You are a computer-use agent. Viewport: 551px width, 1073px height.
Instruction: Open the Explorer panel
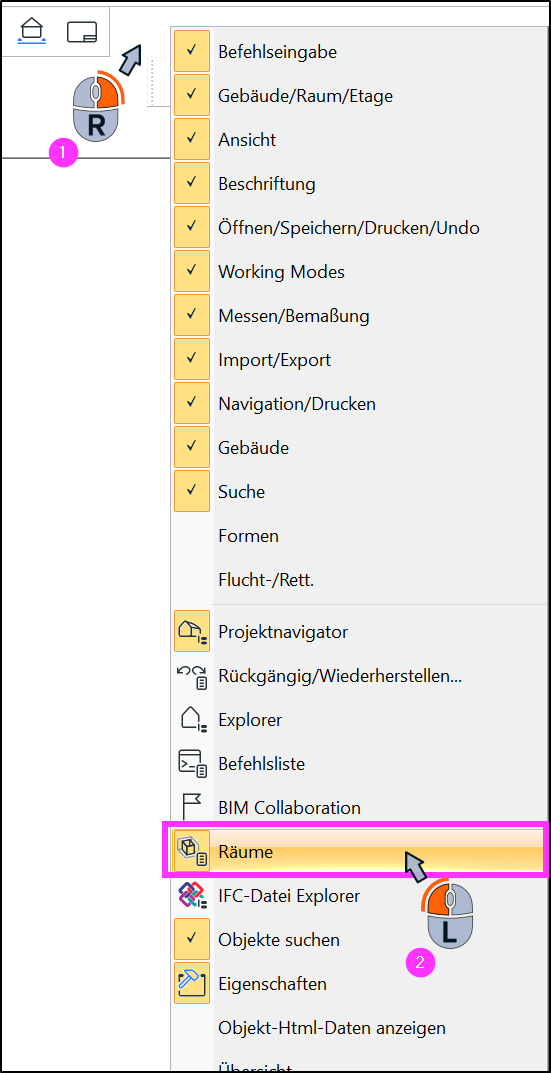tap(359, 720)
